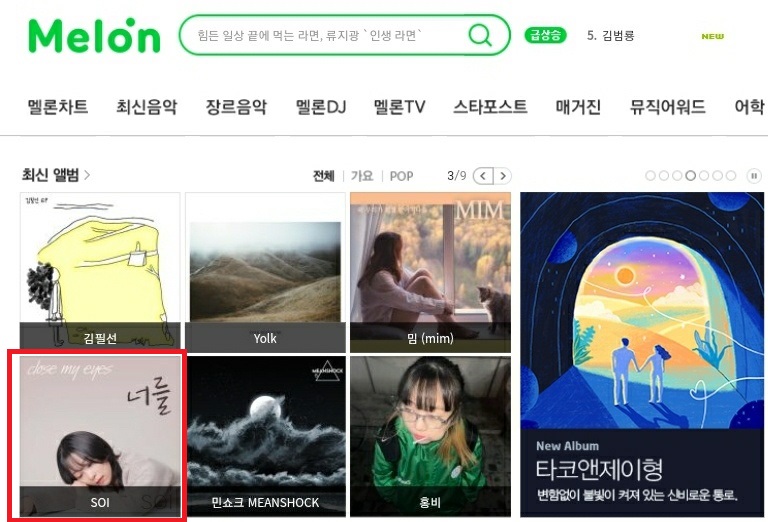Select the first banner indicator dot
Image resolution: width=768 pixels, height=522 pixels.
pyautogui.click(x=650, y=176)
